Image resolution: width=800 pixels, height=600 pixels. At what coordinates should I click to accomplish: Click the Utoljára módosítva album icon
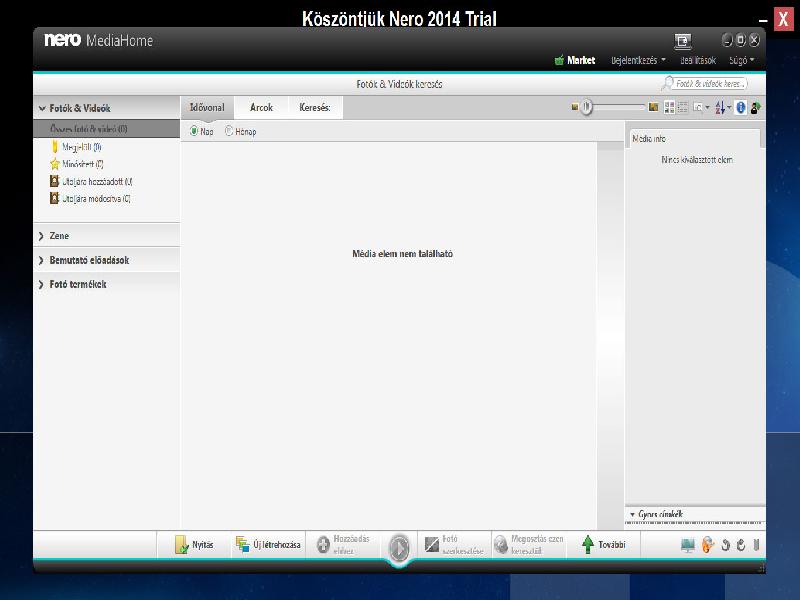tap(55, 198)
